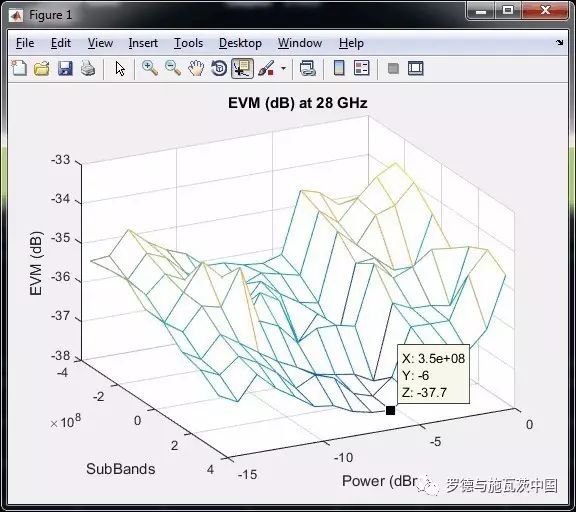Hide plot tools with gray square icon
This screenshot has height=512, width=576.
(393, 68)
